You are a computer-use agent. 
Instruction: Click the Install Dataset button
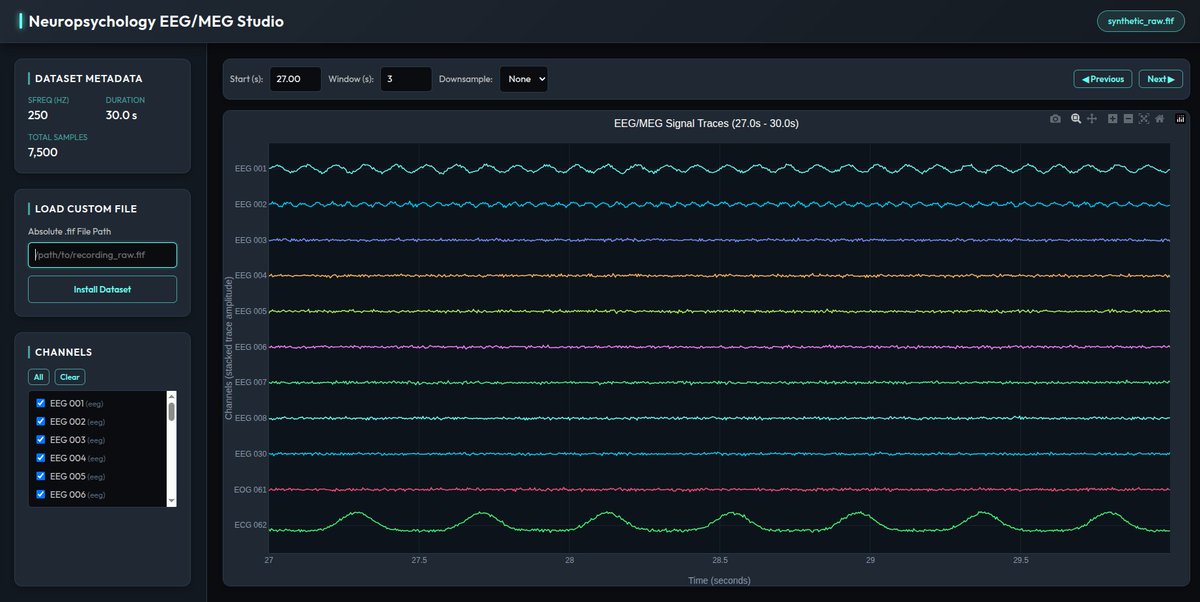coord(102,290)
